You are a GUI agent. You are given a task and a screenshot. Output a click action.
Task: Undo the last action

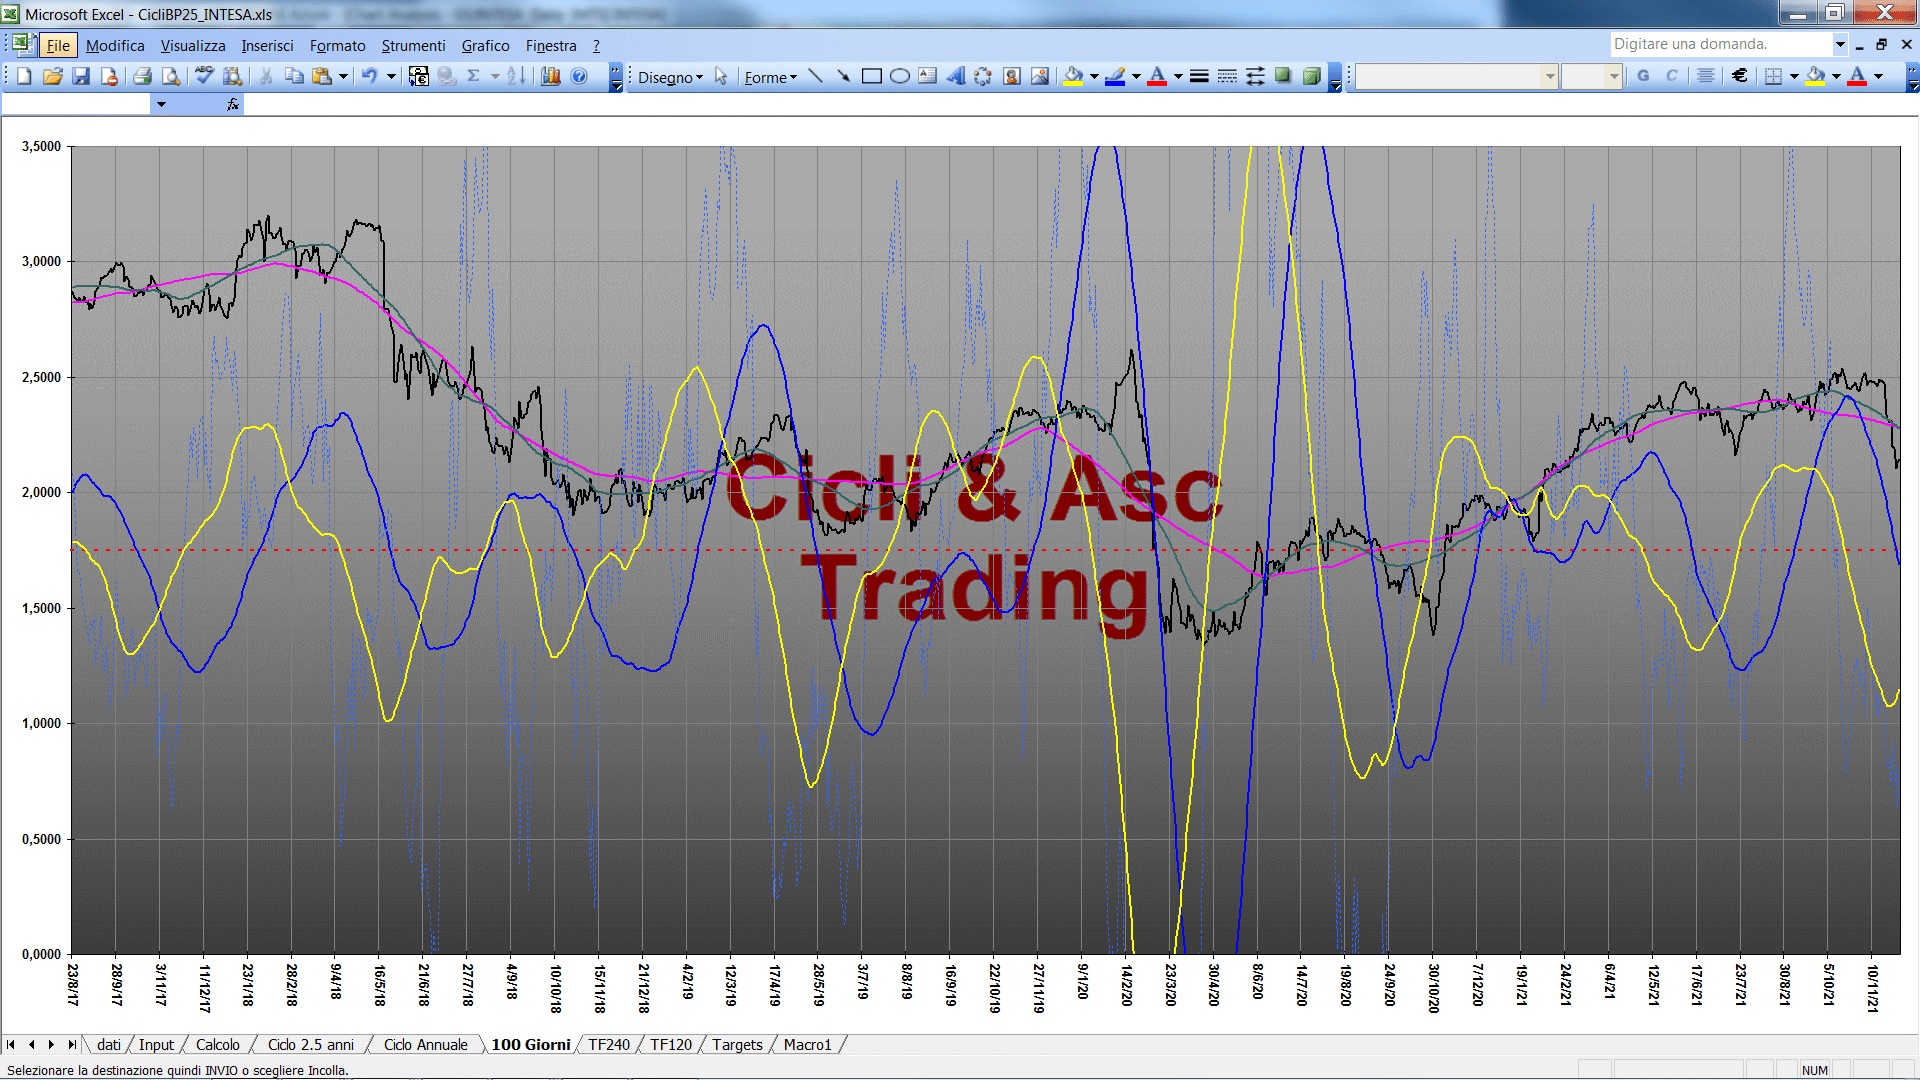pyautogui.click(x=369, y=76)
